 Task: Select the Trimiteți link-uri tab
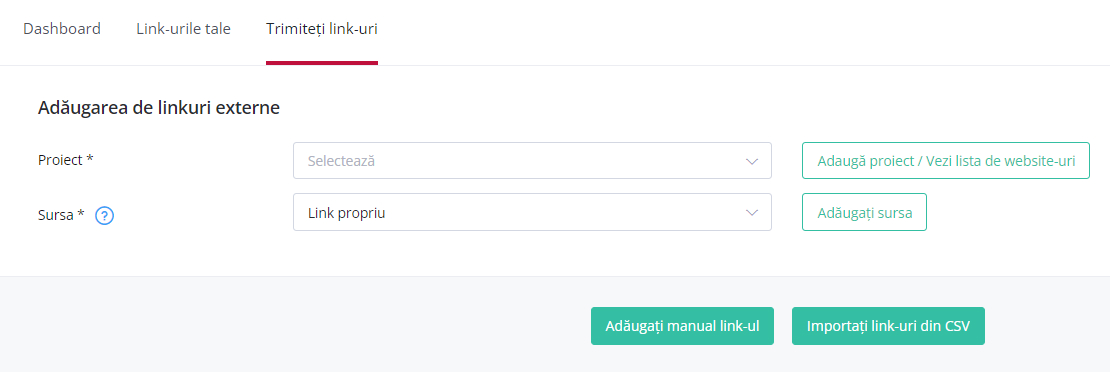point(322,29)
